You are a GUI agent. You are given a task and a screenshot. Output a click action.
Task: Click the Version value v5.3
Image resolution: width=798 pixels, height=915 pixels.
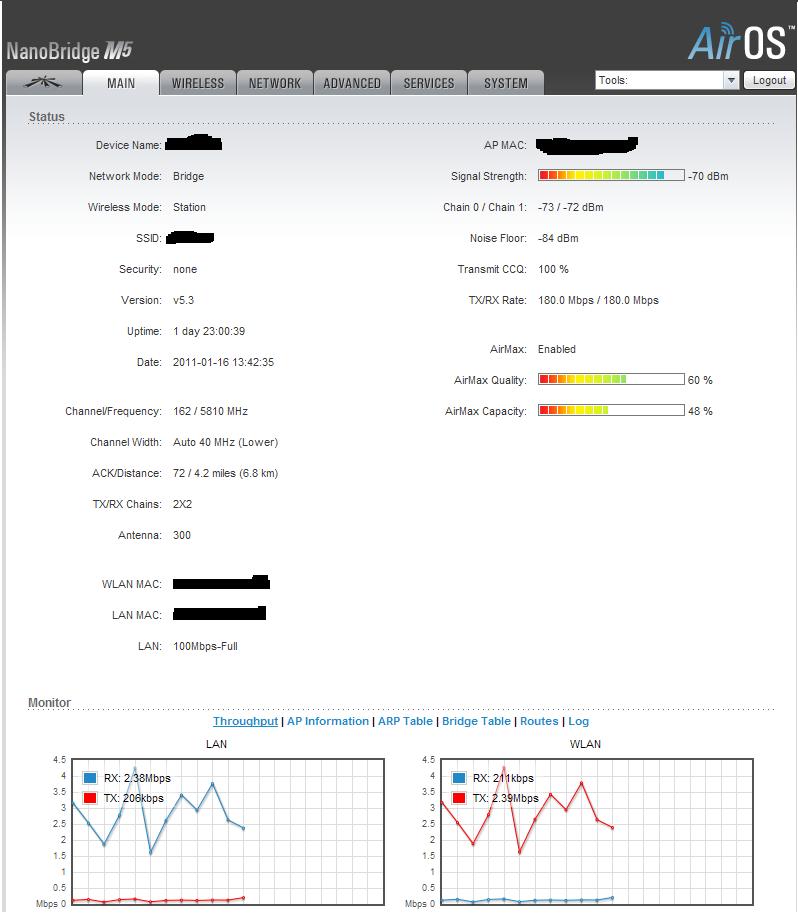(183, 300)
